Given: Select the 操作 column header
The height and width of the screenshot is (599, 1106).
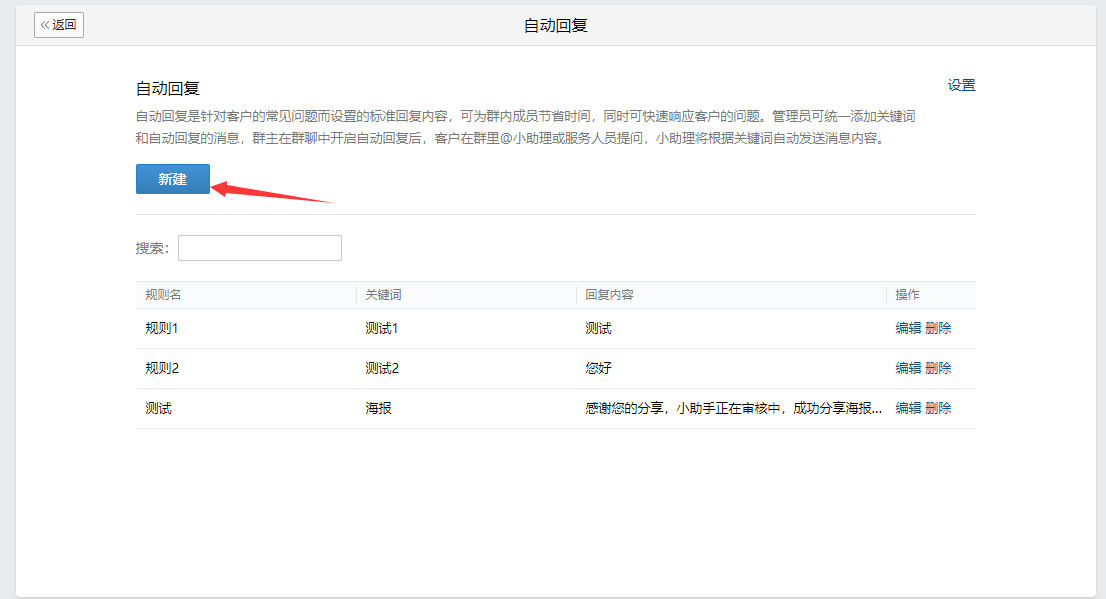Looking at the screenshot, I should [907, 295].
